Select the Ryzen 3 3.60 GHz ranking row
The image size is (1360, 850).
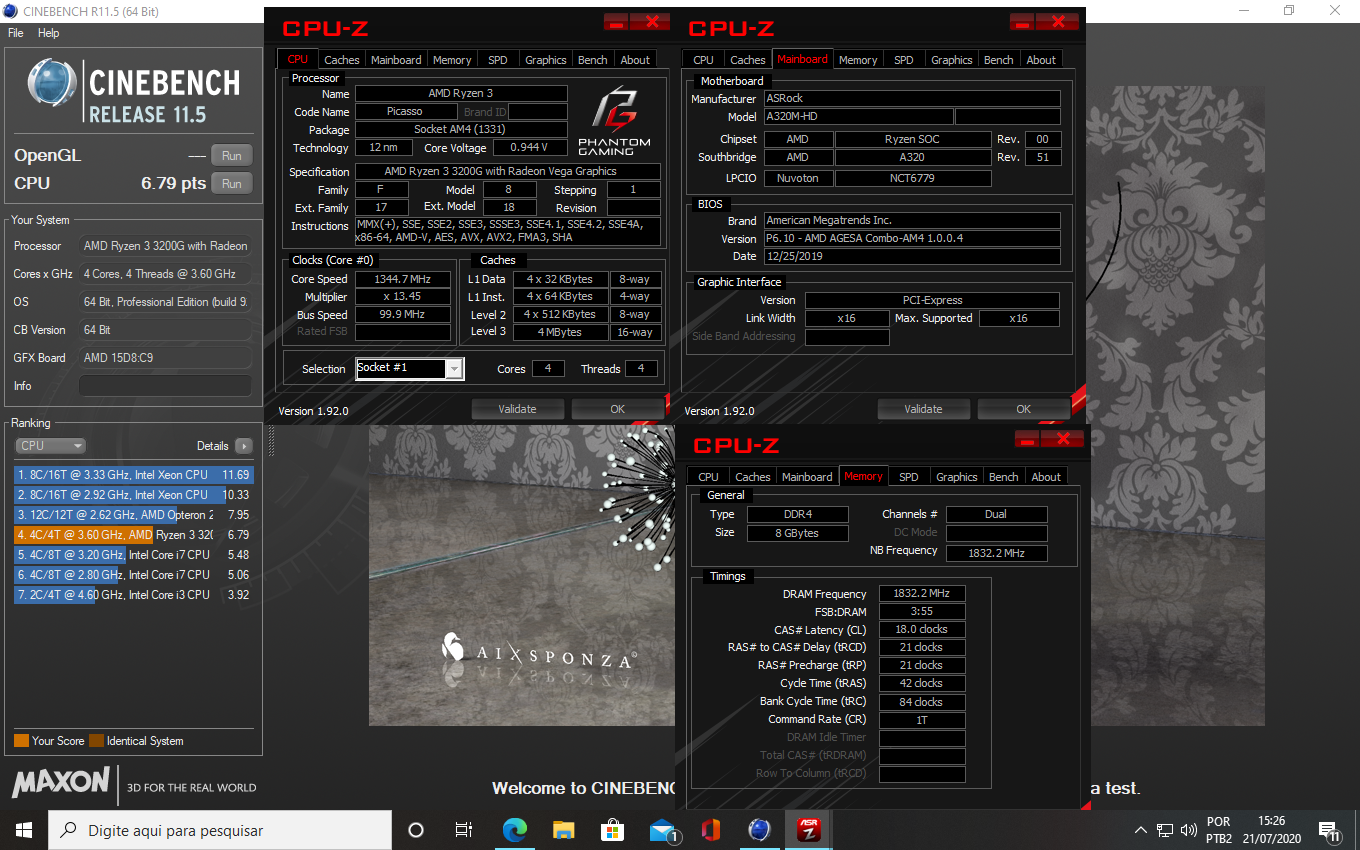[x=133, y=535]
